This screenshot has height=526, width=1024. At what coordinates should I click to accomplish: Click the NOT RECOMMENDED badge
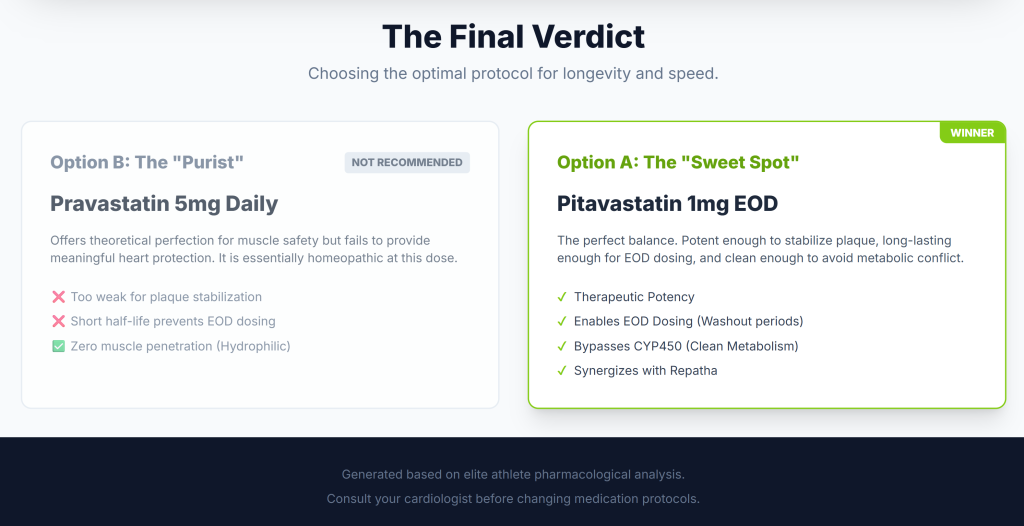(407, 162)
